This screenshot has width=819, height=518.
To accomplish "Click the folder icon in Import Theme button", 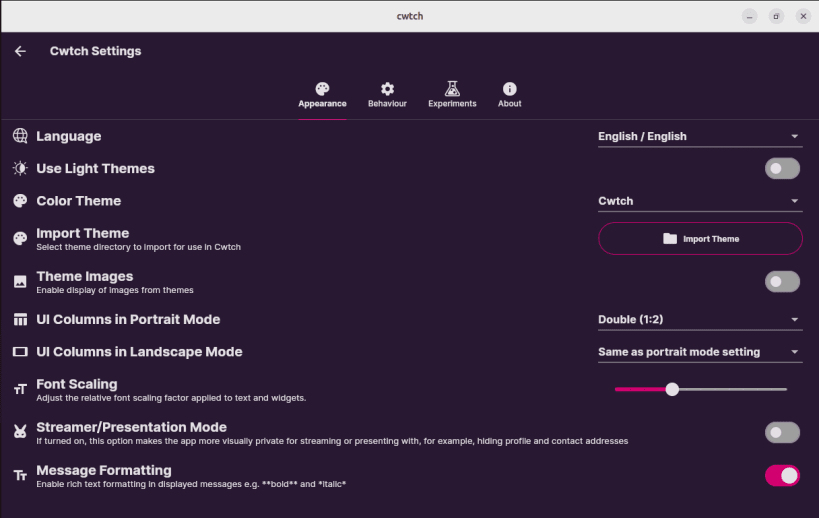I will tap(670, 239).
